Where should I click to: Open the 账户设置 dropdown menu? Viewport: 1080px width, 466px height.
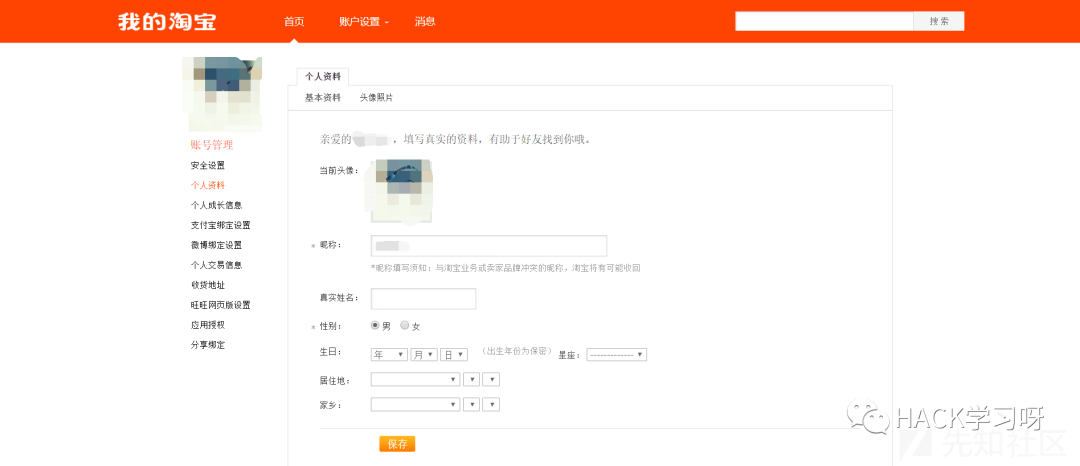364,21
